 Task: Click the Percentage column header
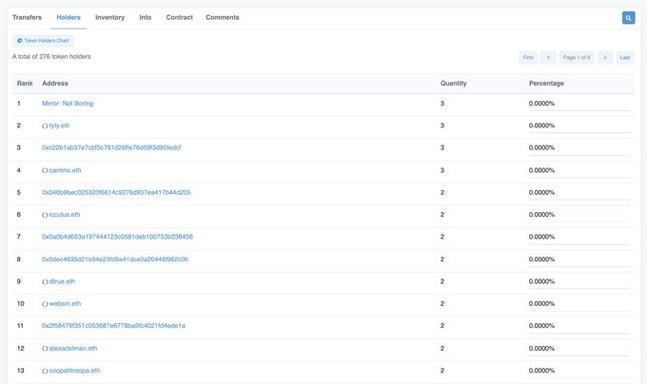tap(546, 83)
